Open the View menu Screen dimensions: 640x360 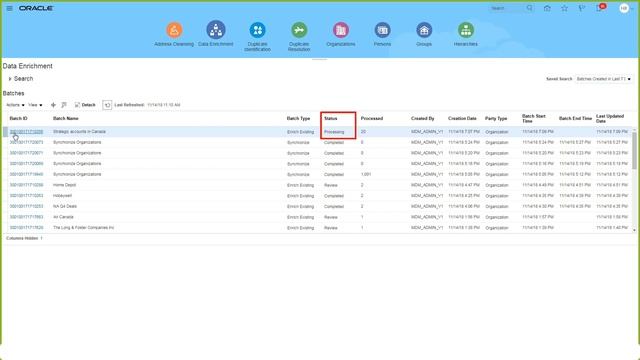(35, 105)
